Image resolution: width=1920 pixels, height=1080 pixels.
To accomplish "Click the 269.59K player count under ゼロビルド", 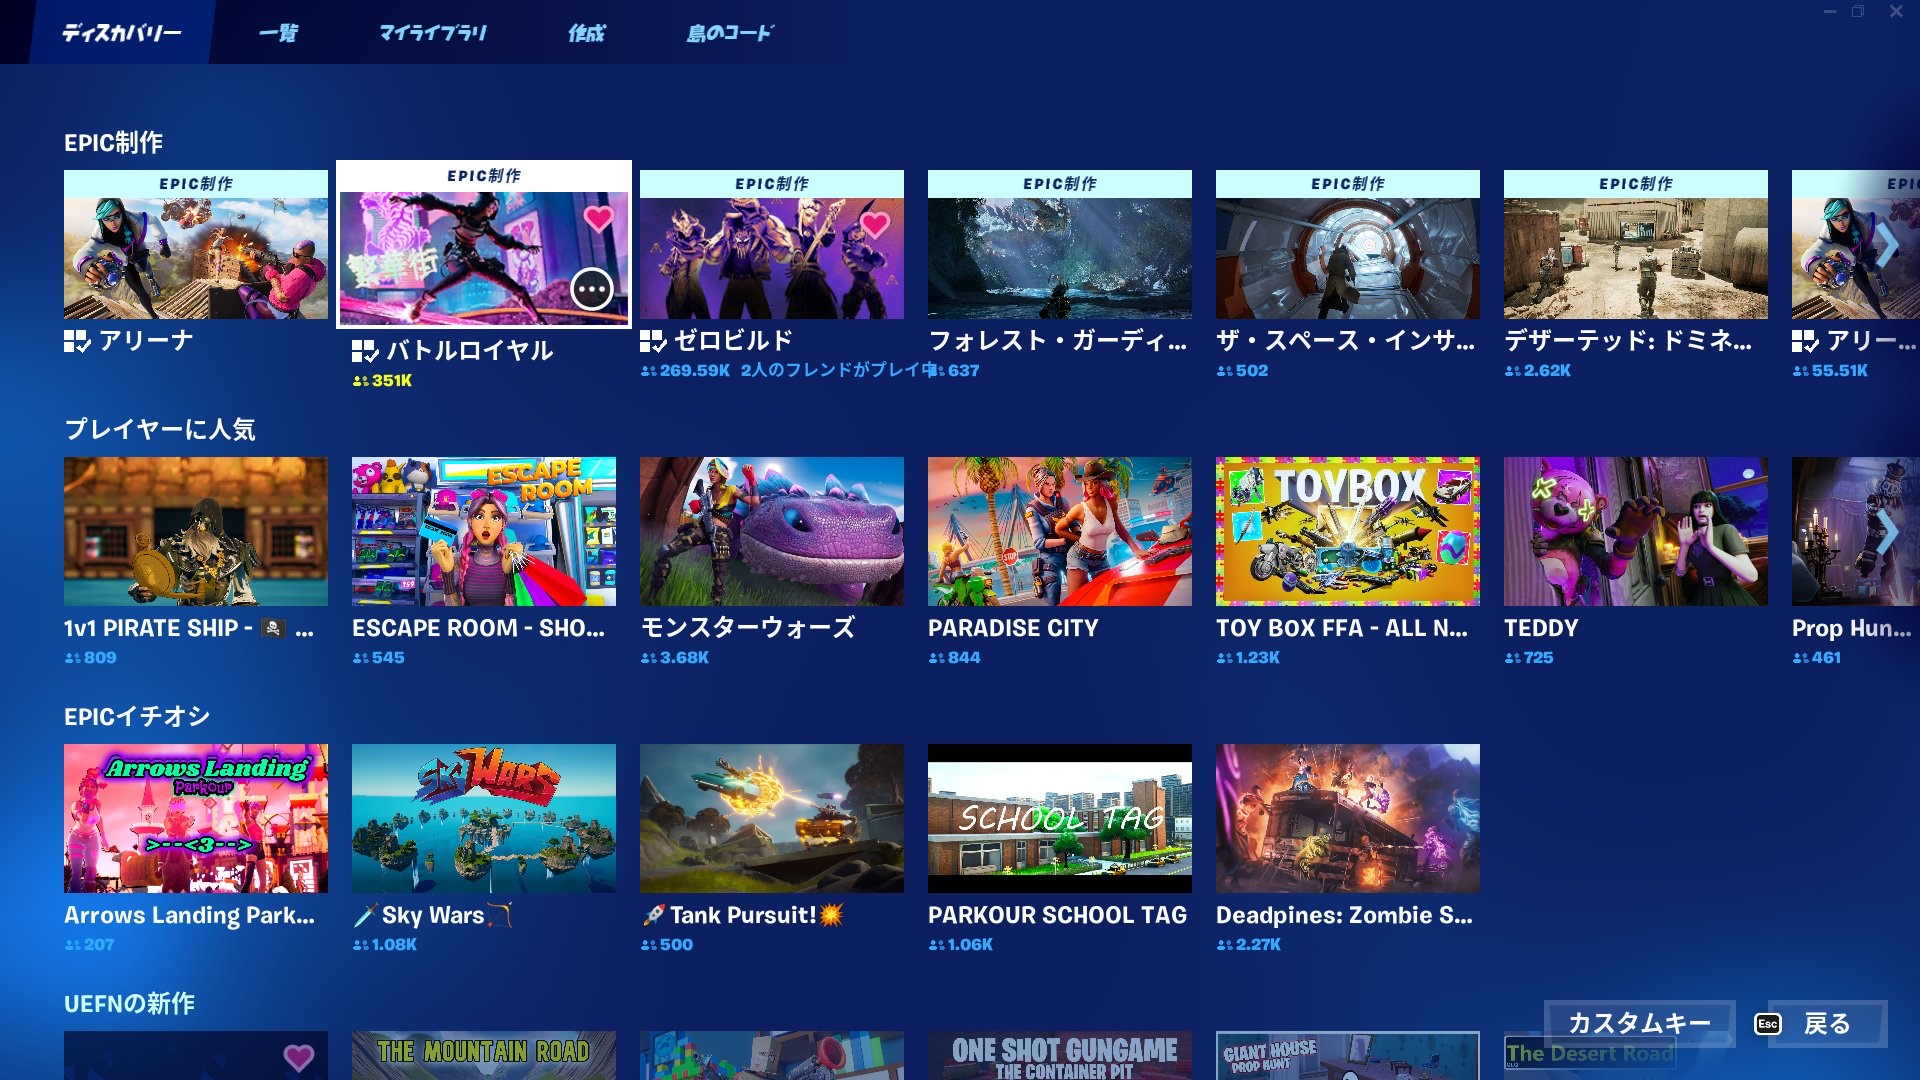I will [685, 371].
